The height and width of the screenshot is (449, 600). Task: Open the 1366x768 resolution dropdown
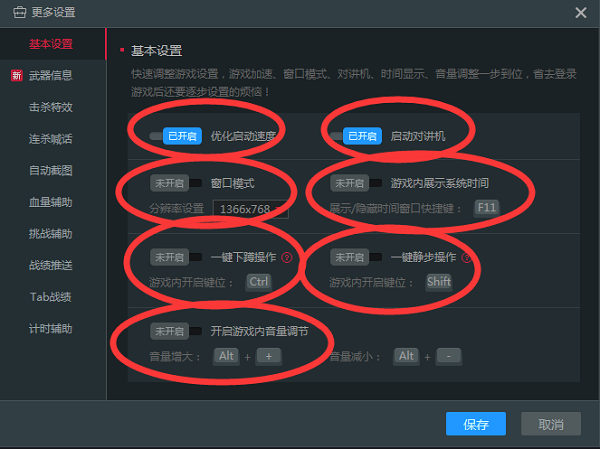pos(250,209)
